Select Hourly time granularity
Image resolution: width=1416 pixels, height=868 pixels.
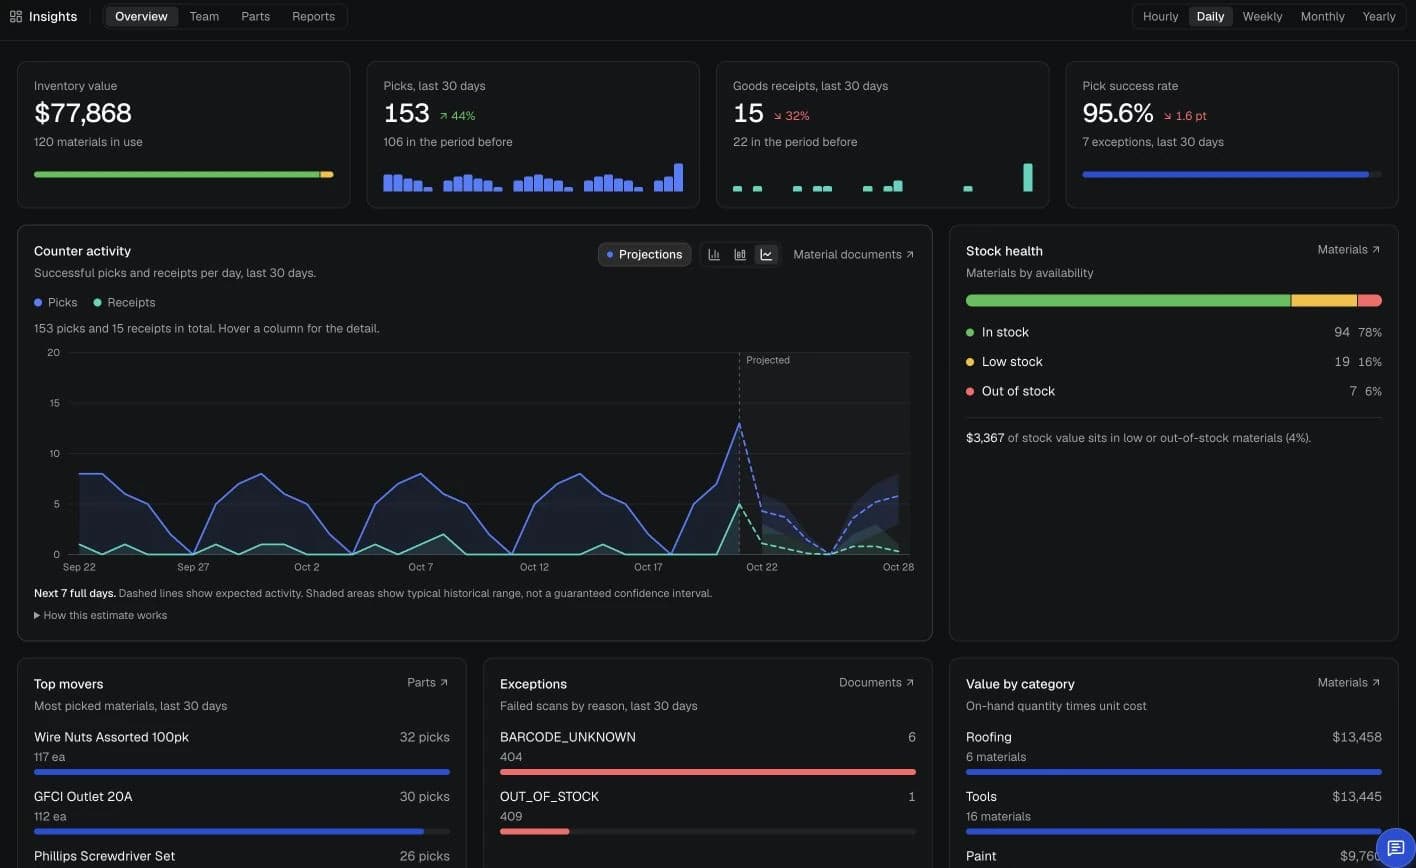(1160, 17)
